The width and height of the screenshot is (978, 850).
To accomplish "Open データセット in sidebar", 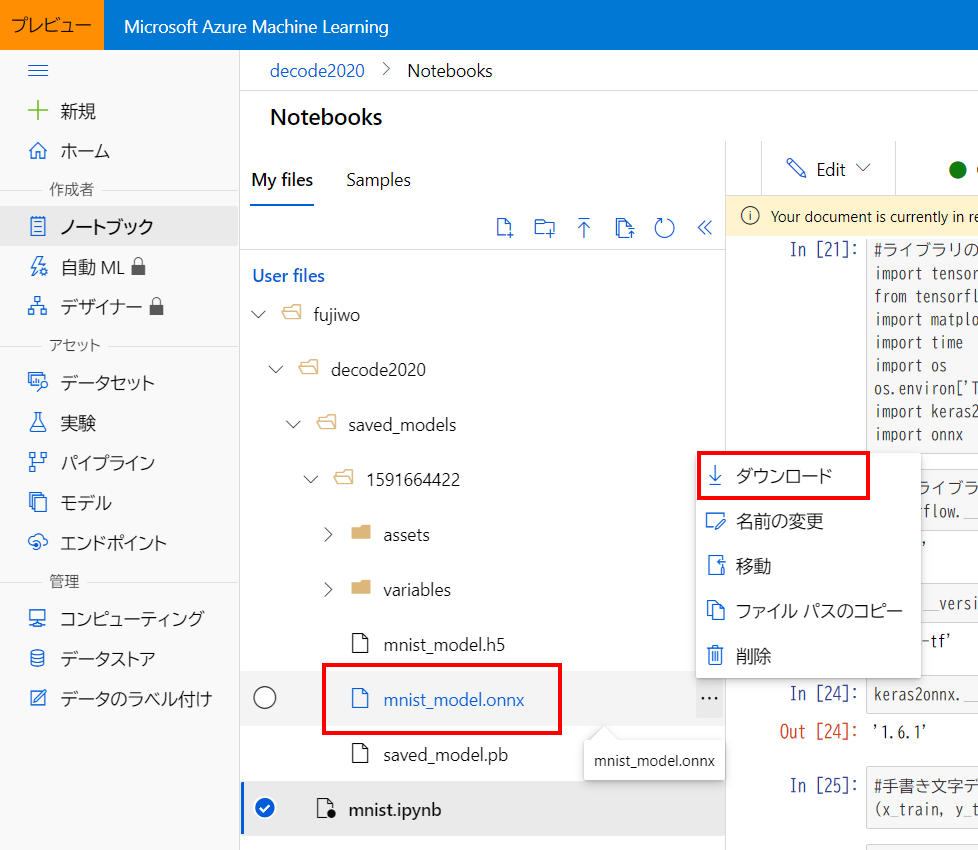I will pos(91,382).
